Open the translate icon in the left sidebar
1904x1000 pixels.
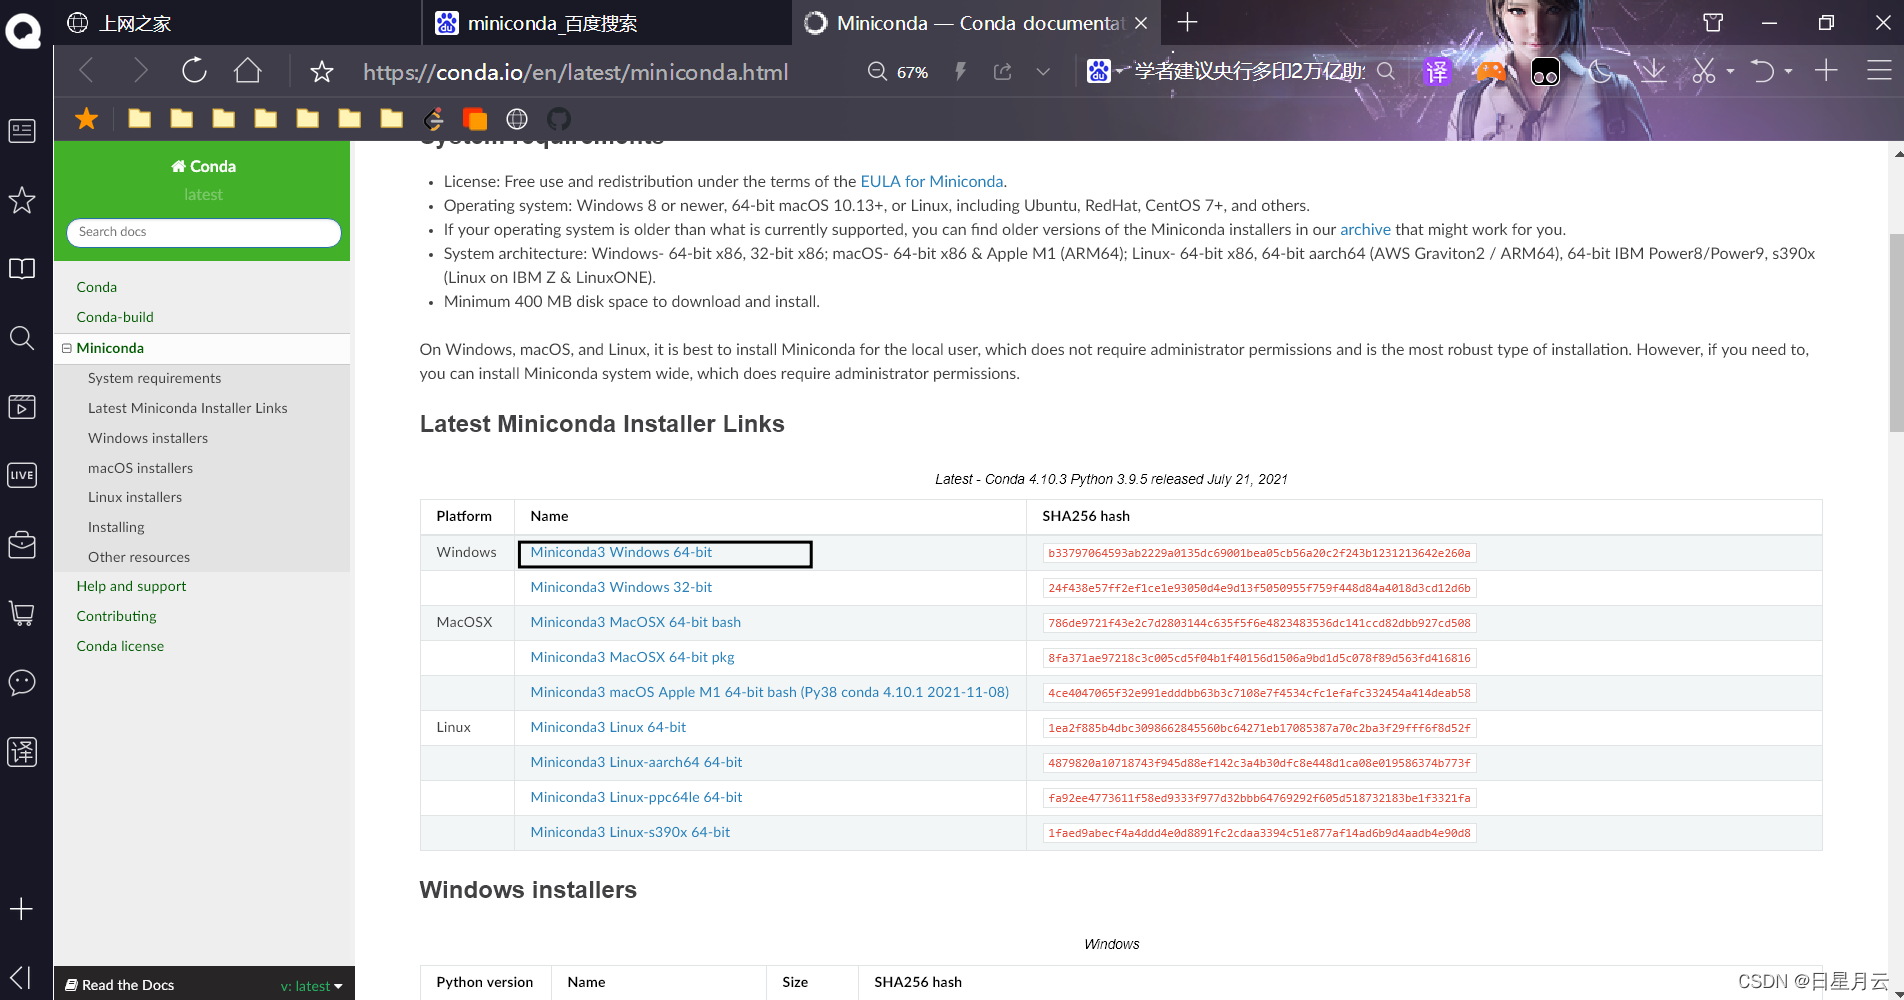point(22,751)
